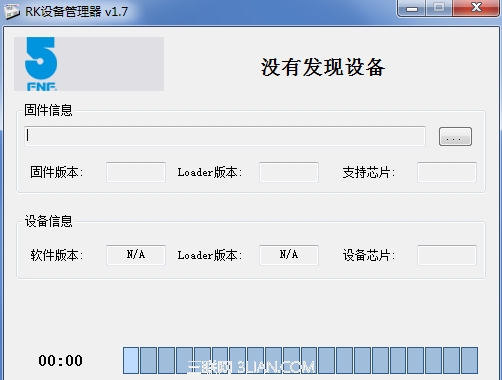Viewport: 502px width, 380px height.
Task: Select the 设备芯片 value field
Action: click(447, 255)
